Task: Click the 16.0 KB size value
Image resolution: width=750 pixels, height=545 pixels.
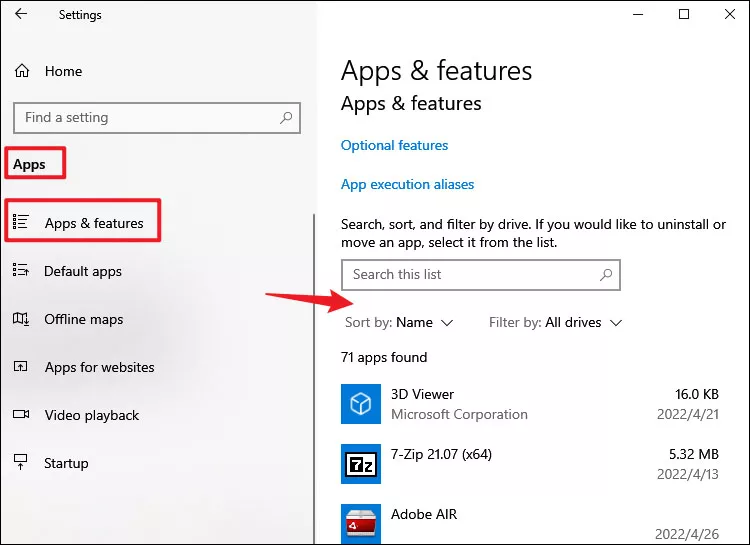Action: 696,394
